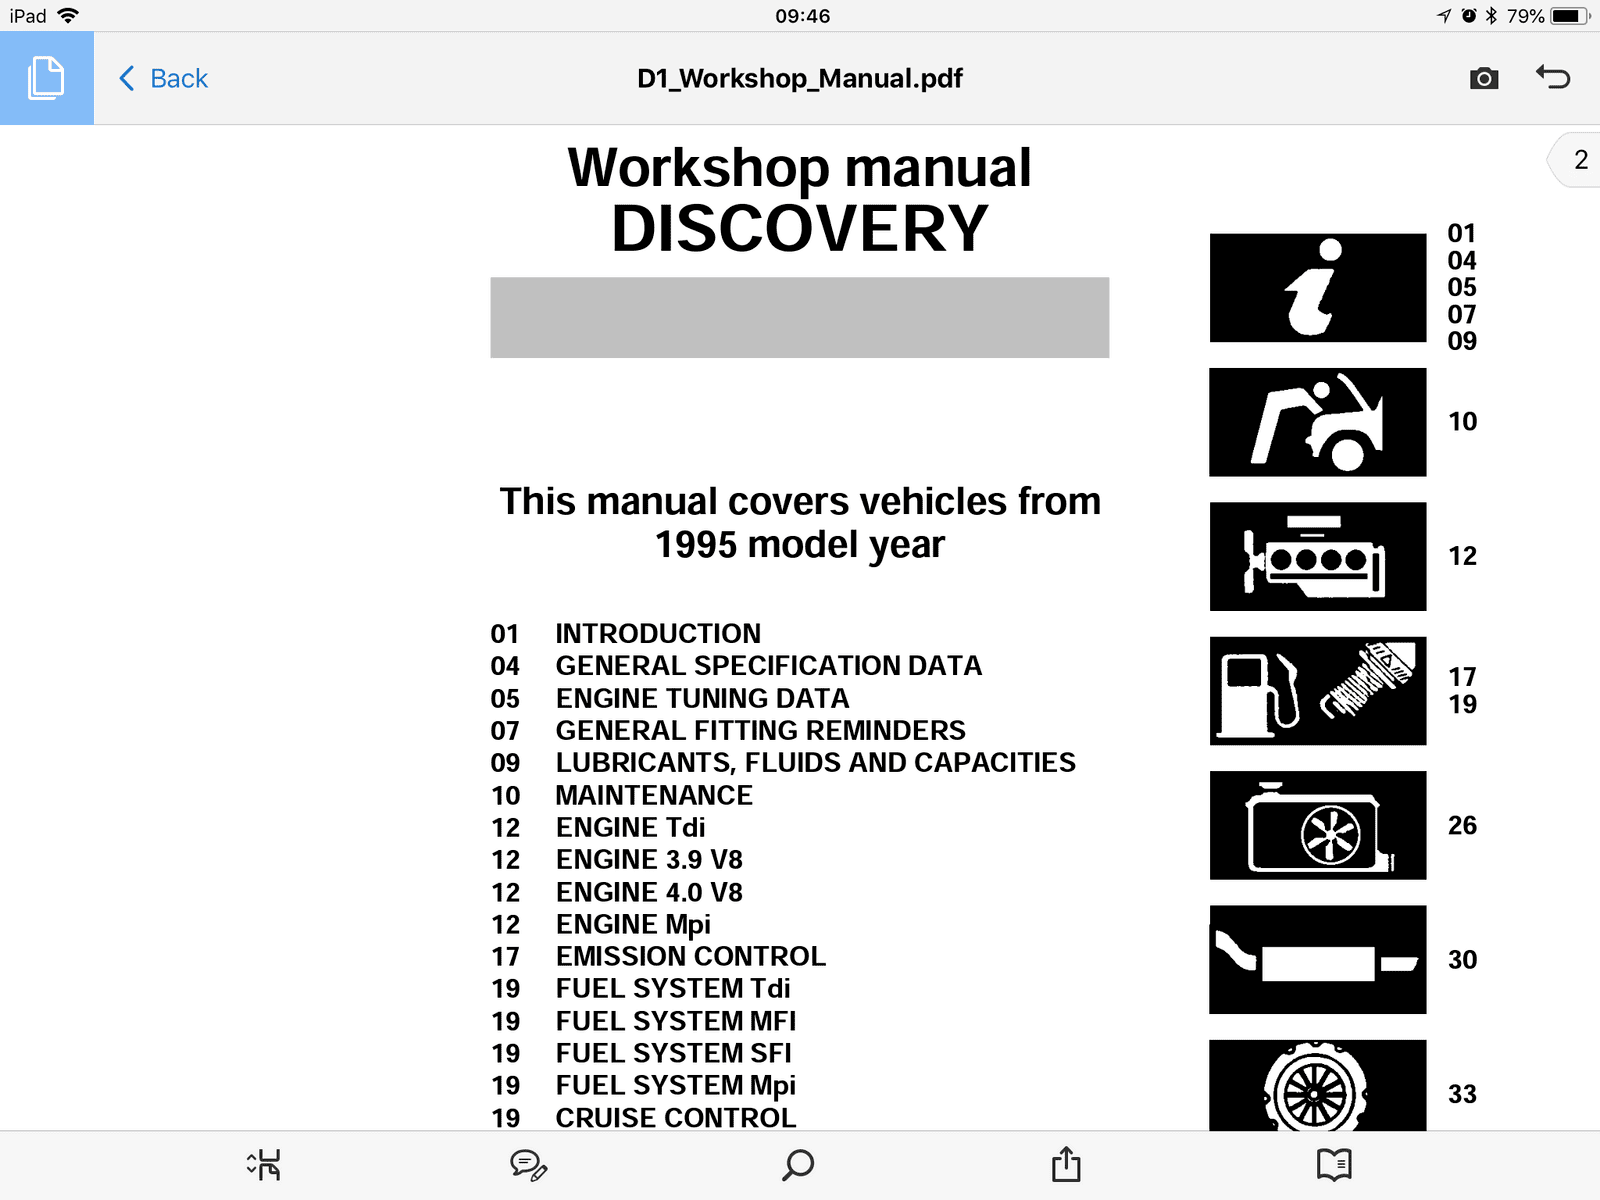Select the FUEL SYSTEM Tdi entry

672,989
